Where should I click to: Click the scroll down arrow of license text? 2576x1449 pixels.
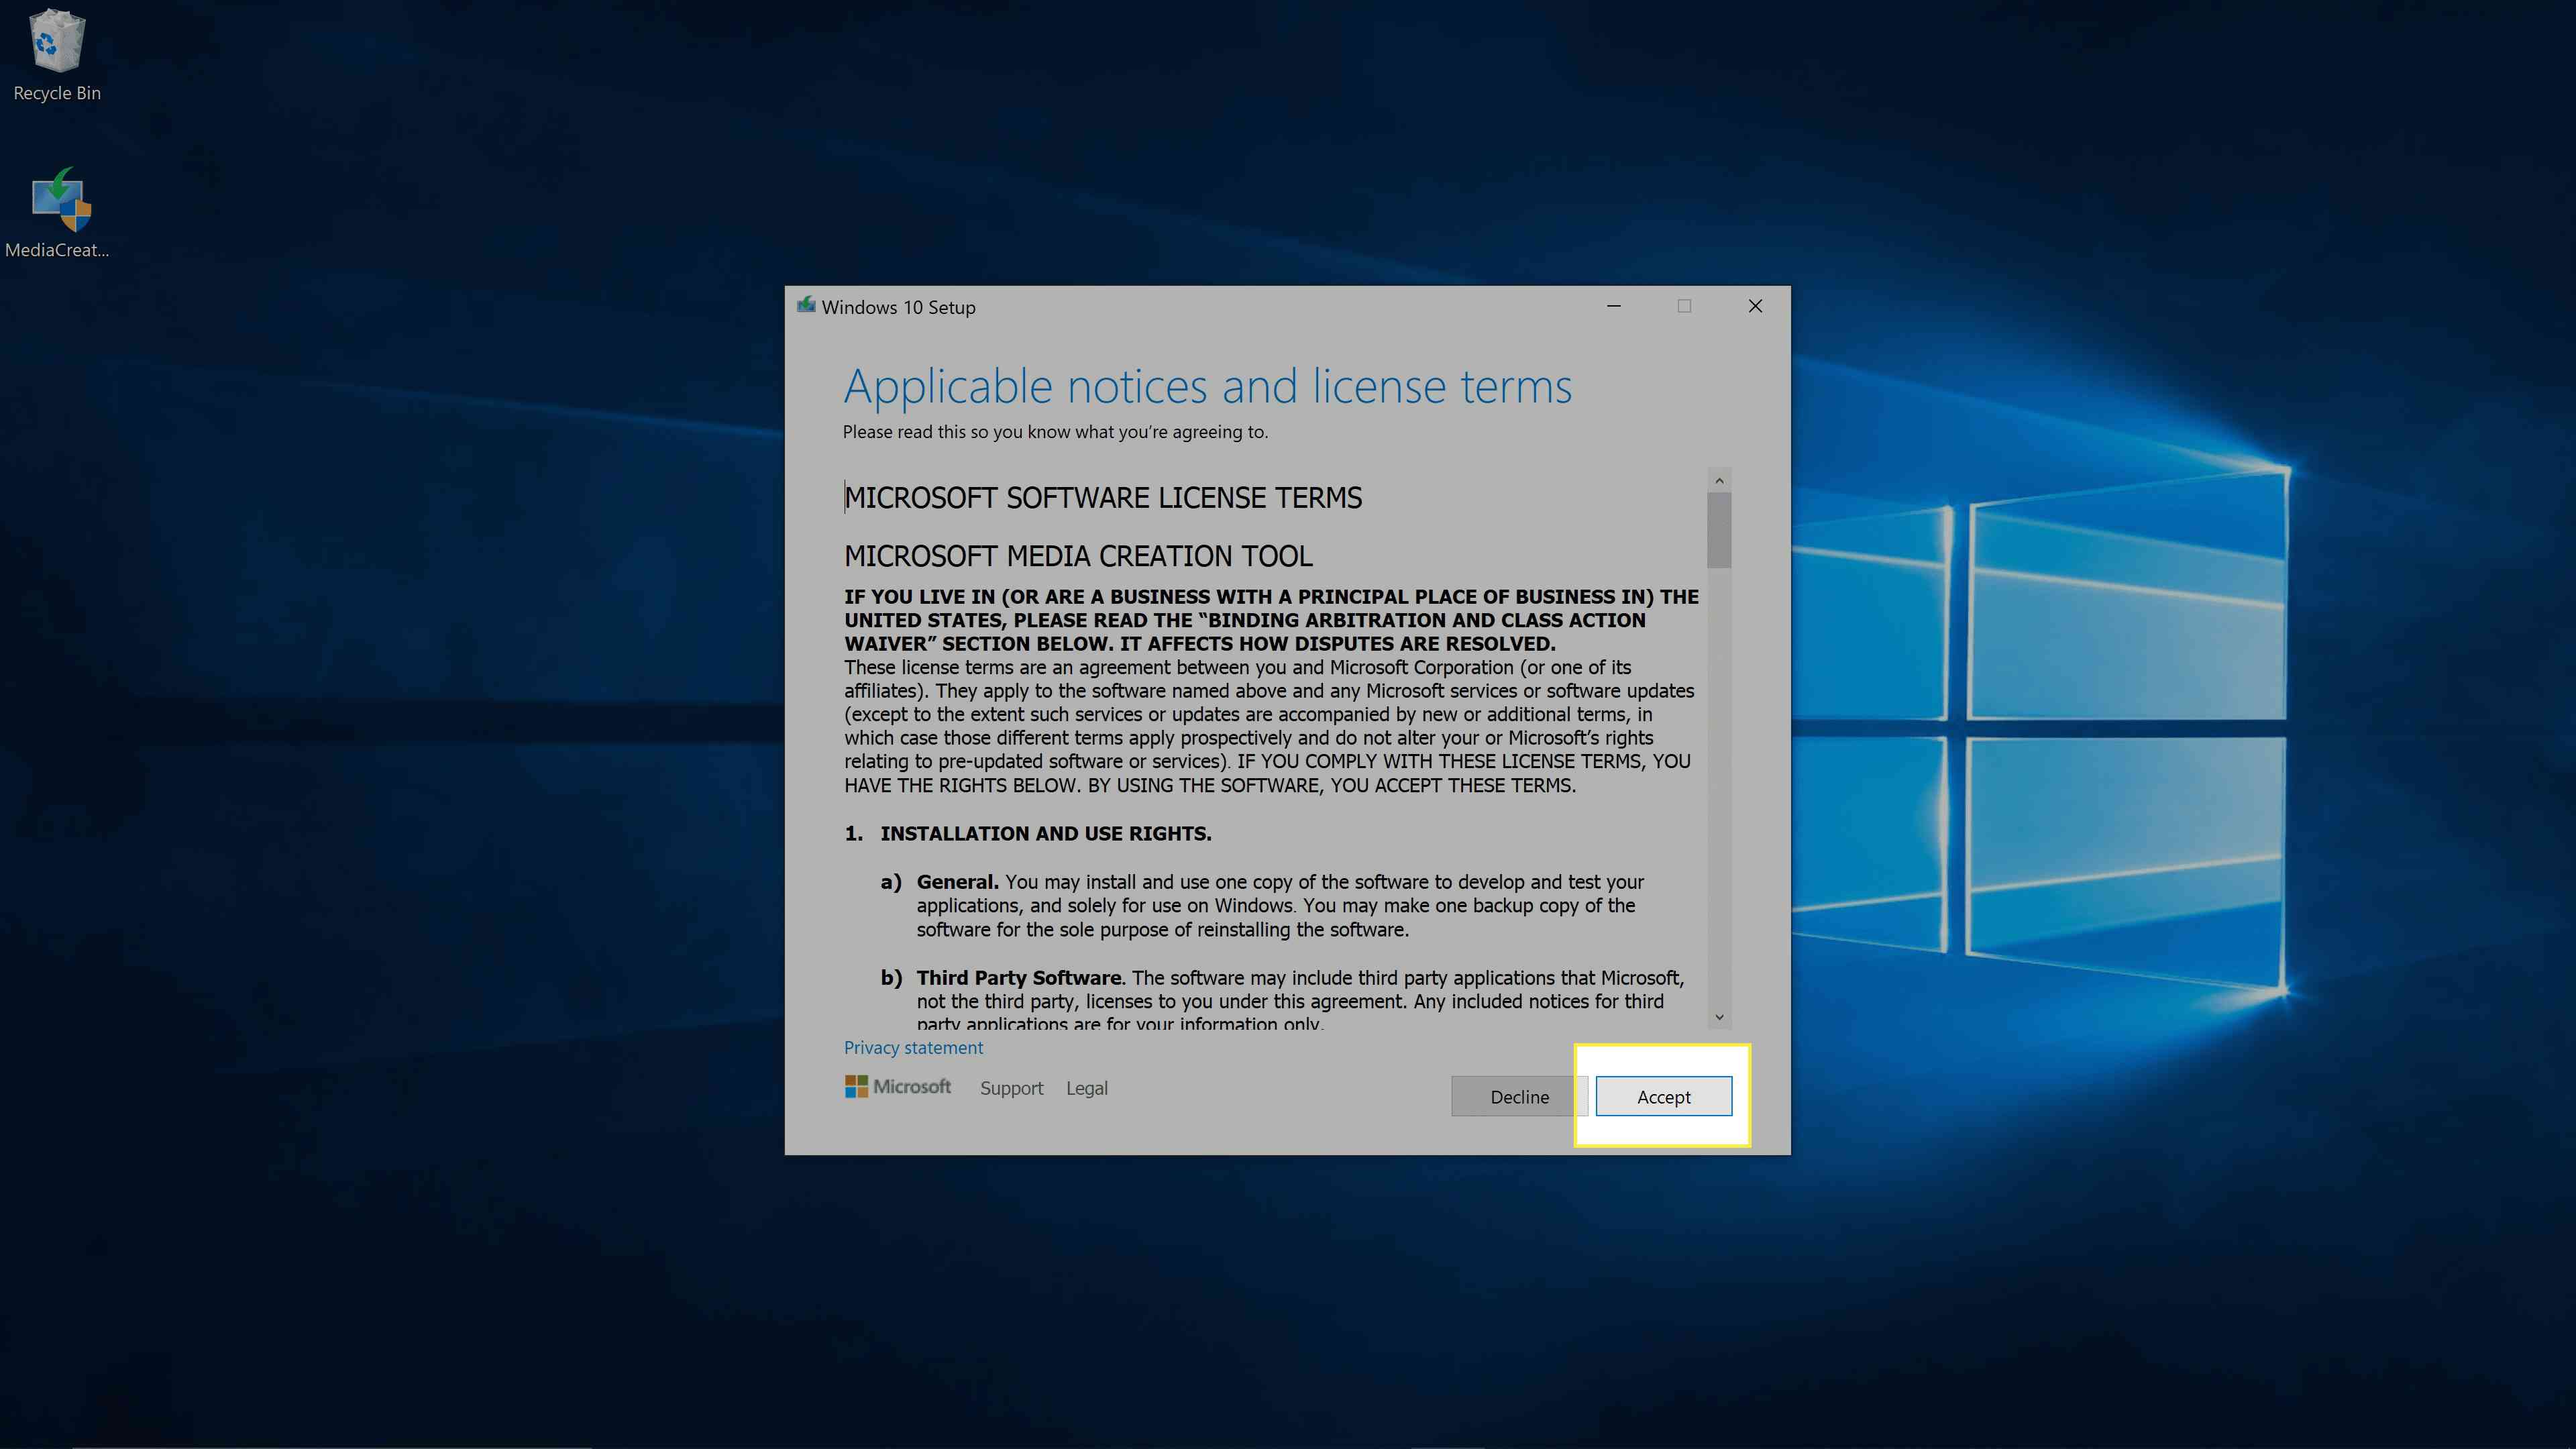point(1719,1017)
